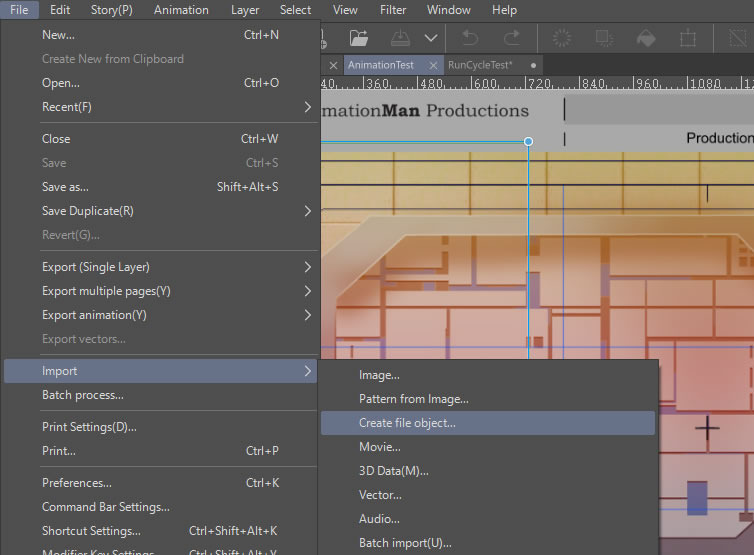This screenshot has width=754, height=555.
Task: Click the Deselect icon at toolbar's right edge
Action: 740,38
